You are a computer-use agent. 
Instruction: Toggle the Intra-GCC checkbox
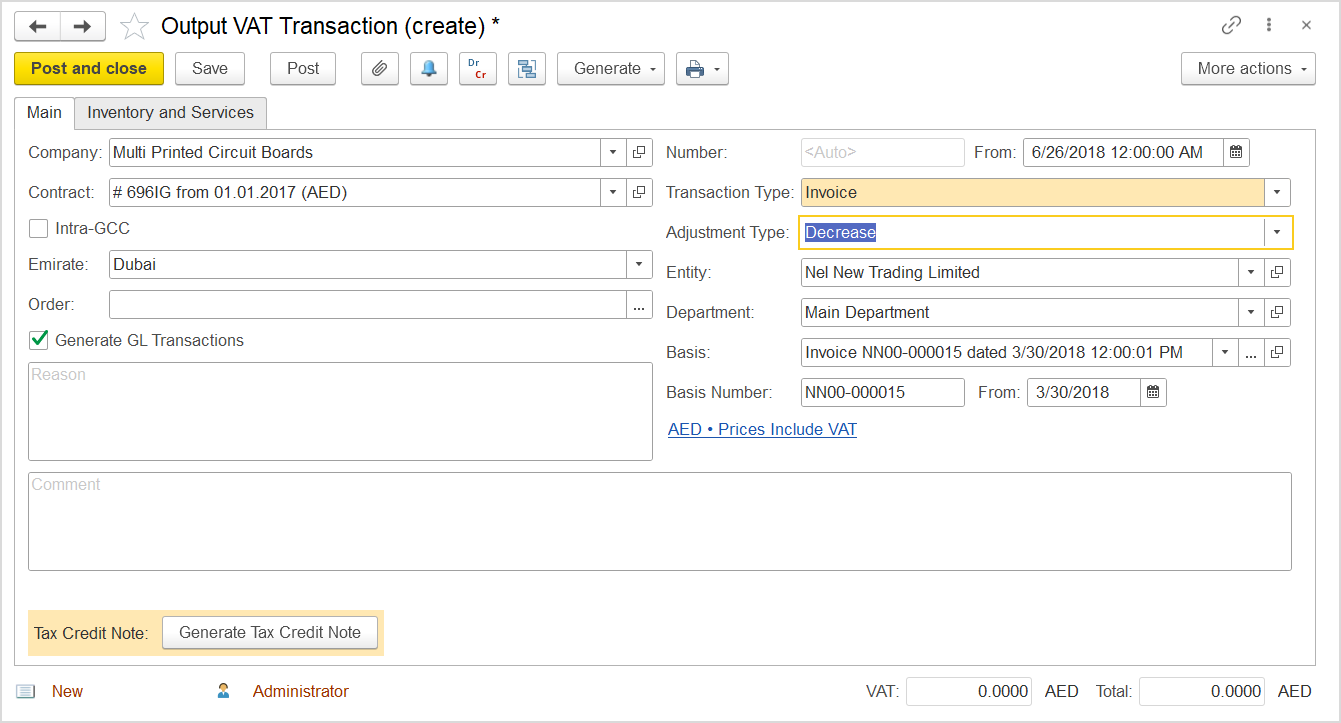click(39, 229)
